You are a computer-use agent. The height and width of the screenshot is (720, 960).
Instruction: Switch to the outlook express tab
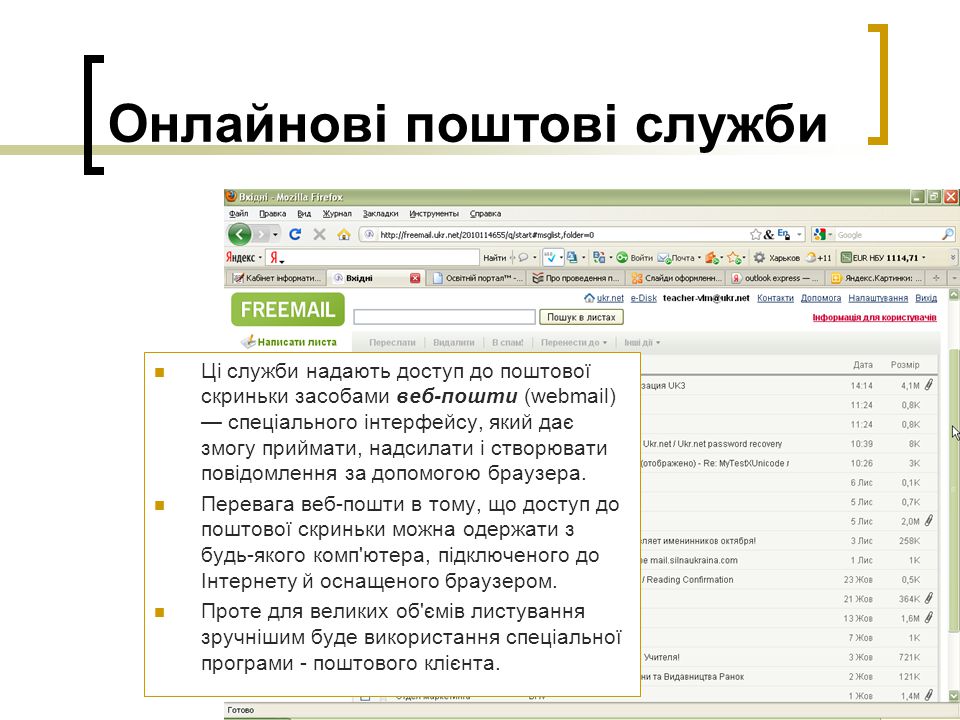tap(776, 278)
